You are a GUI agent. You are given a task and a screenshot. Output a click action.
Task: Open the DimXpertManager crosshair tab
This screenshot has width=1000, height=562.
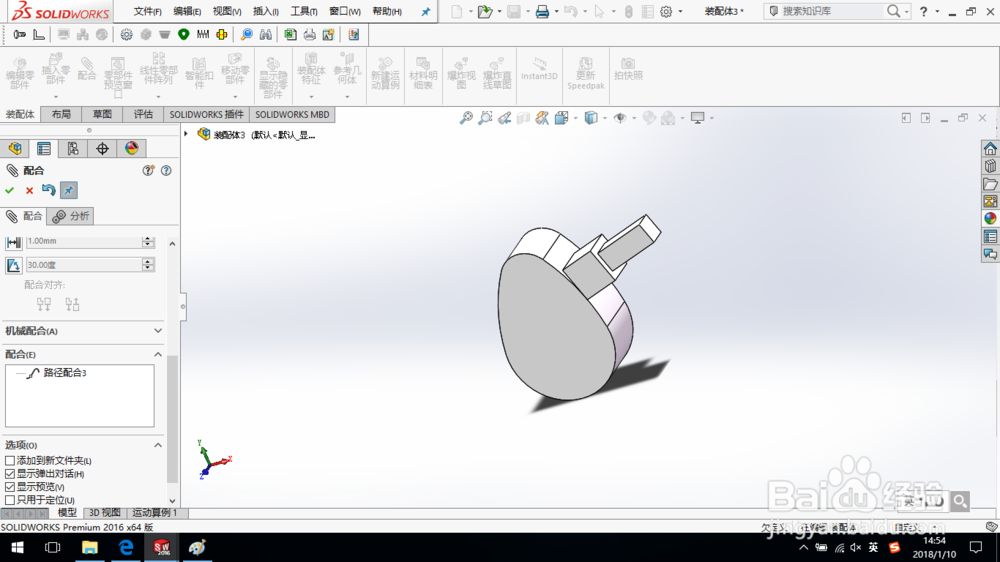click(x=102, y=149)
